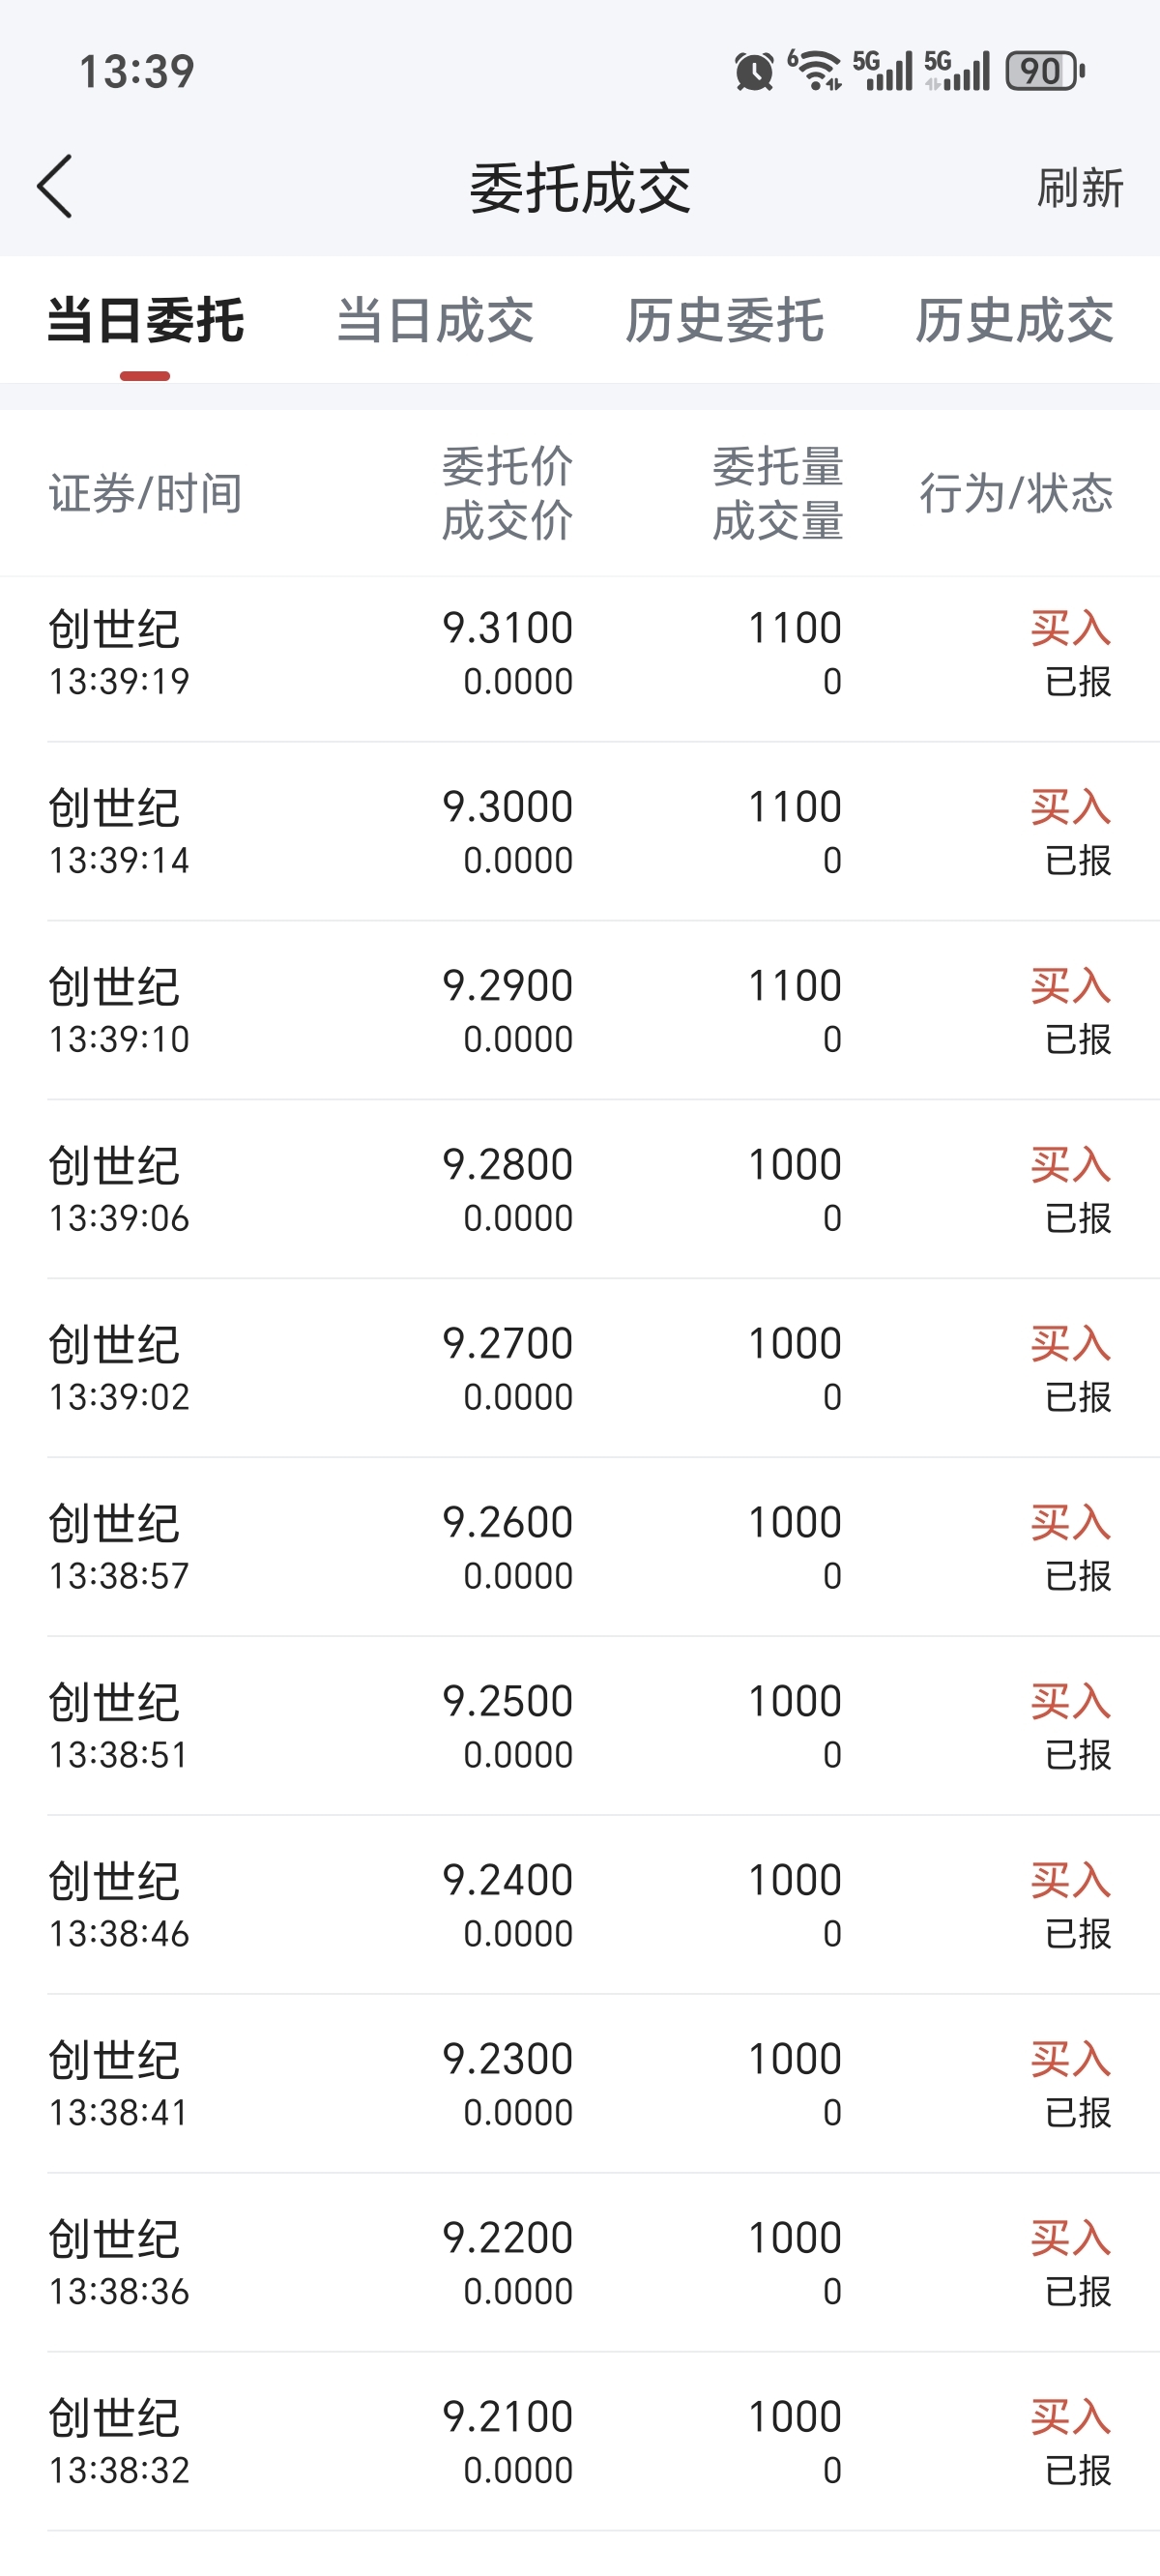This screenshot has height=2576, width=1160.
Task: Tap the Wi-Fi status icon
Action: (816, 71)
